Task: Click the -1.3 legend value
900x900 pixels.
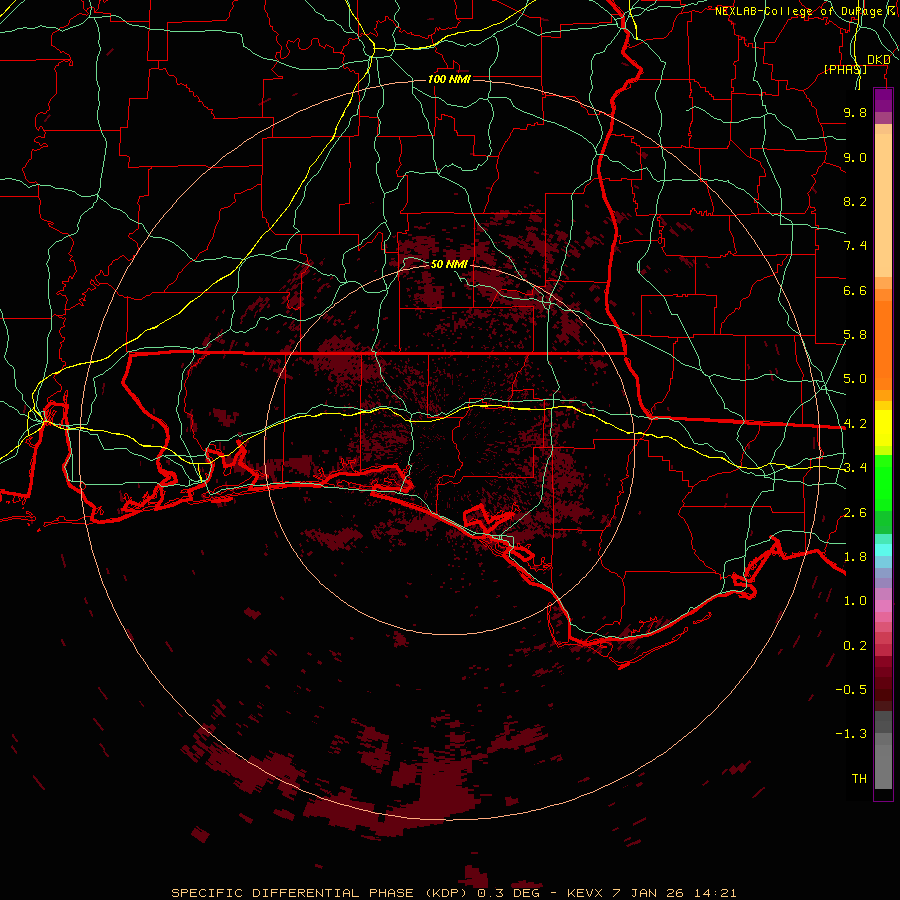Action: pyautogui.click(x=851, y=734)
